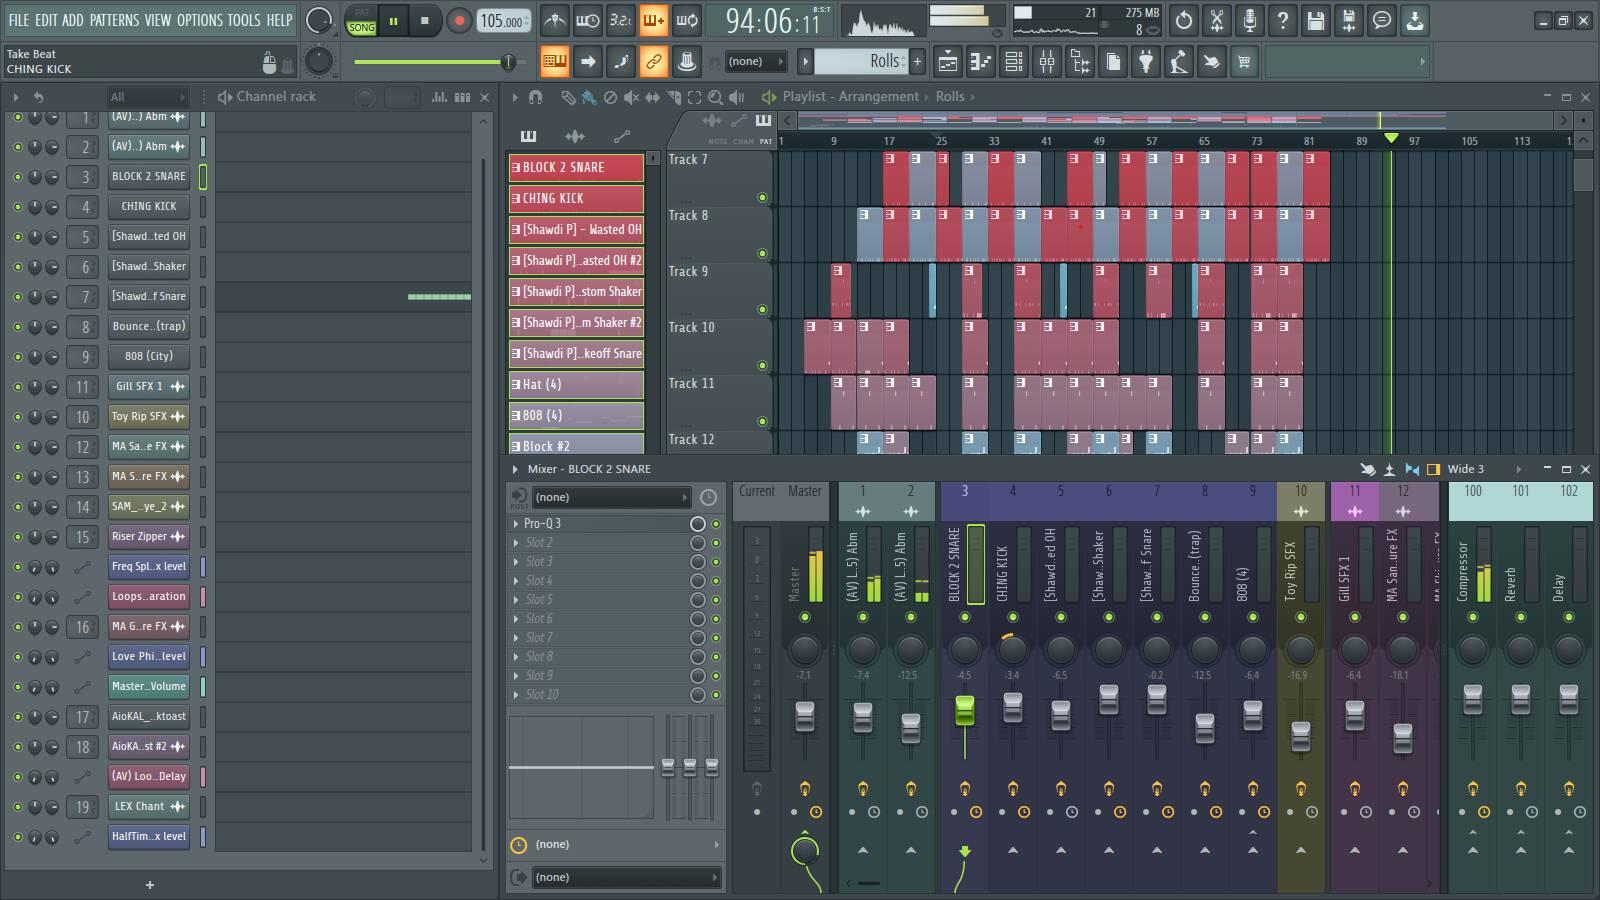
Task: Select the Draw pencil tool in Playlist
Action: click(567, 97)
